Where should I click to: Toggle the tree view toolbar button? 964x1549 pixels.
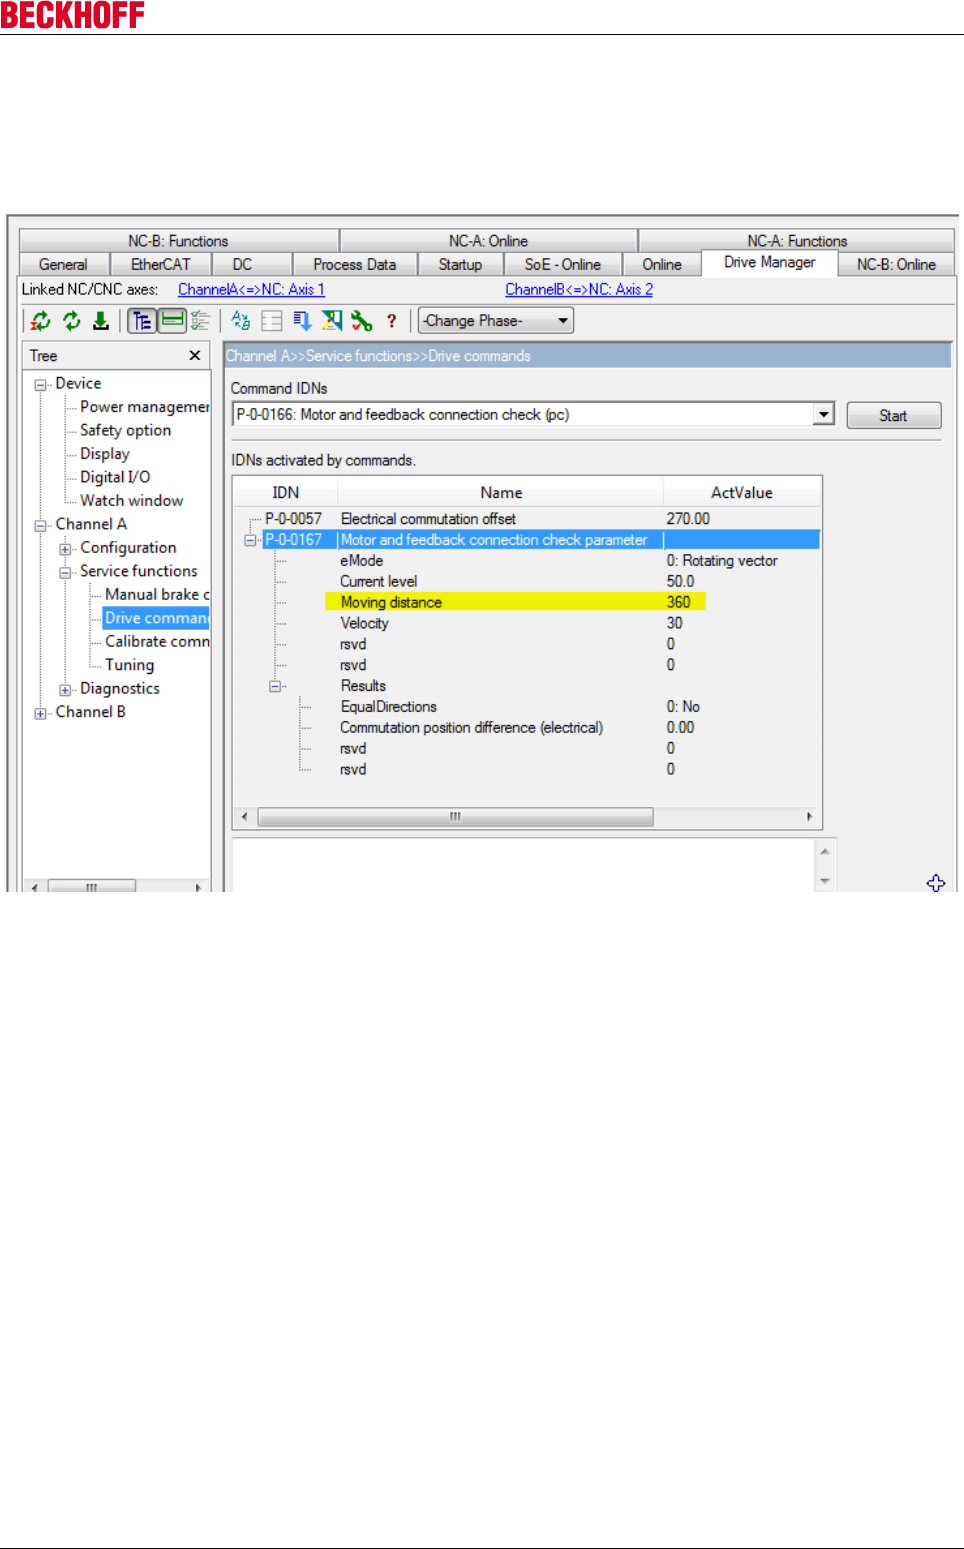[142, 321]
